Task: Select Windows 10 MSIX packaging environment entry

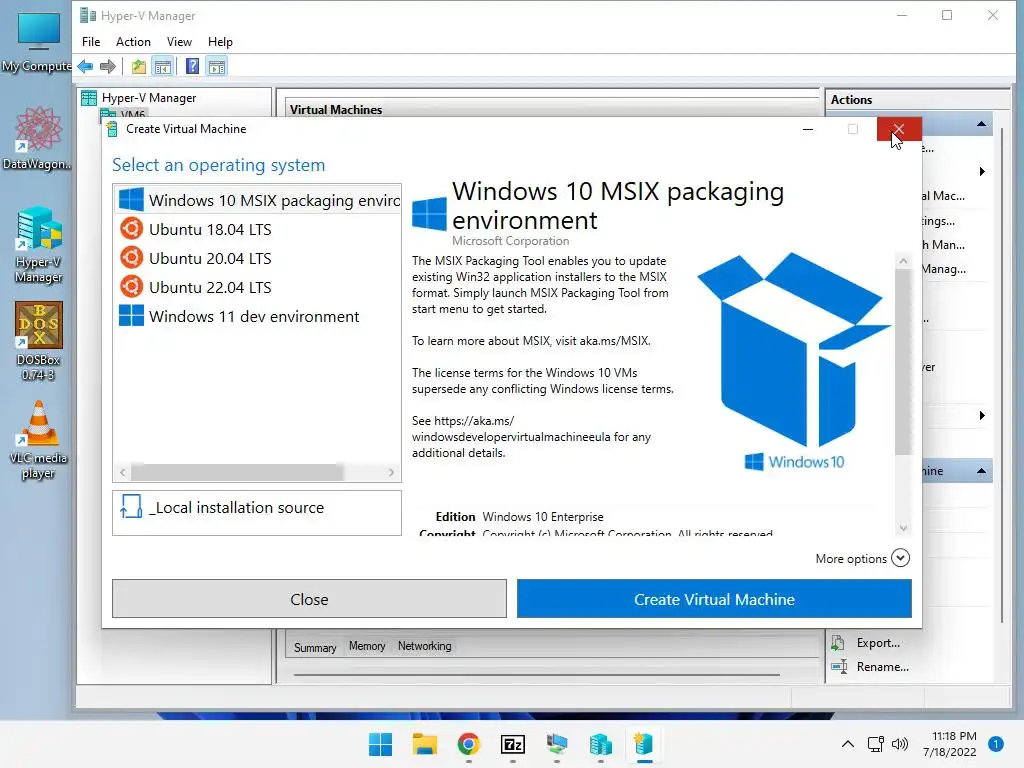Action: click(x=257, y=200)
